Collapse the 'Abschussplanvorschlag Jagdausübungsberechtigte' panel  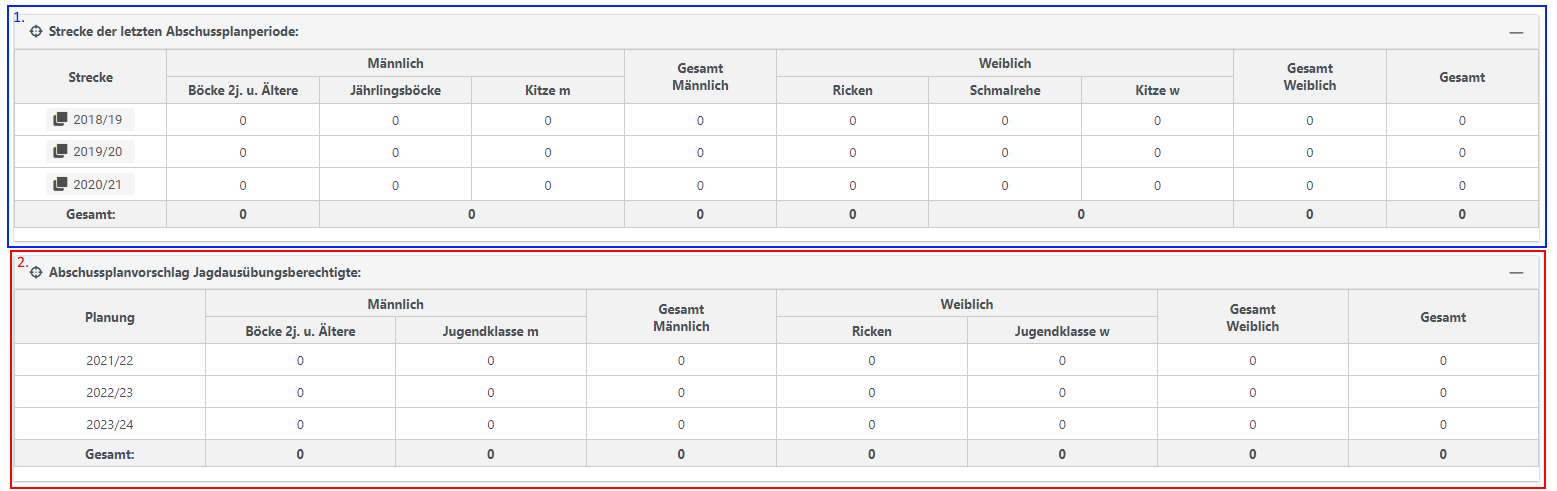pyautogui.click(x=1516, y=273)
